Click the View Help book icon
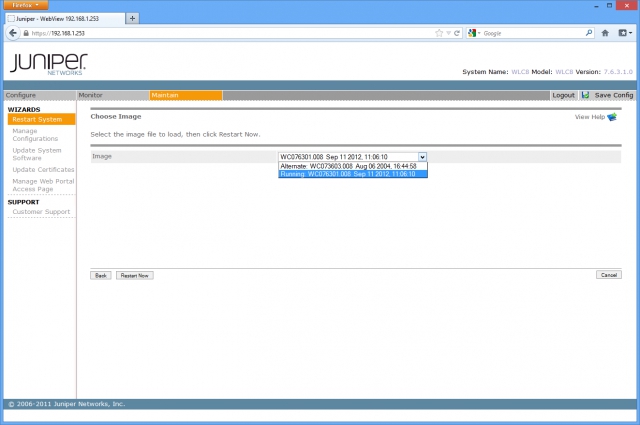The image size is (640, 425). tap(612, 117)
